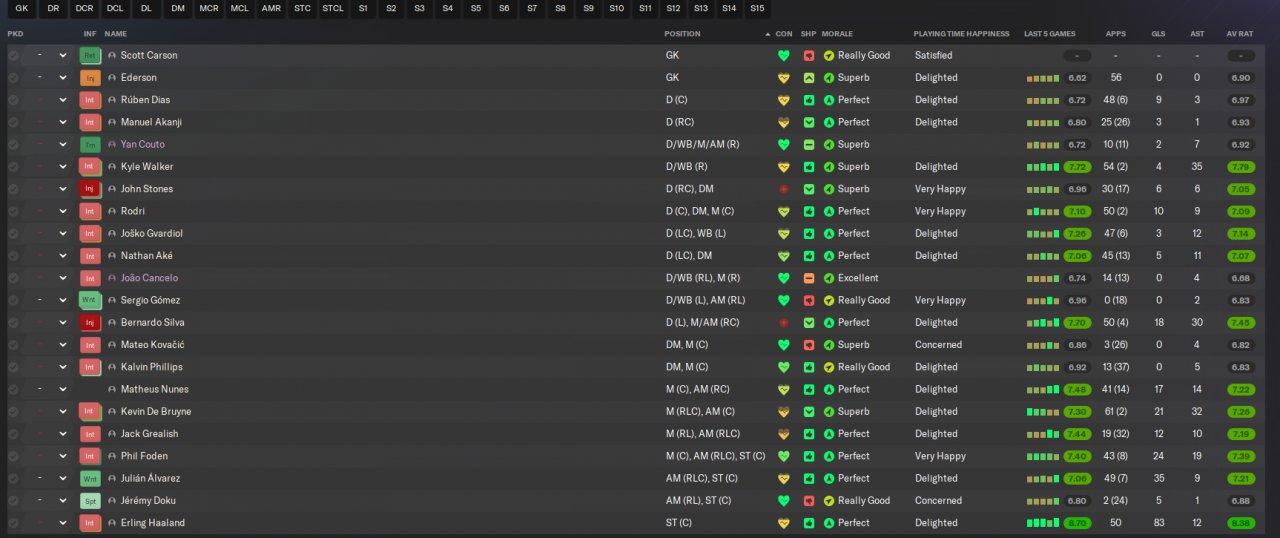Toggle the pick checkmark for Joško Gvardiol
This screenshot has height=538, width=1280.
tap(13, 234)
